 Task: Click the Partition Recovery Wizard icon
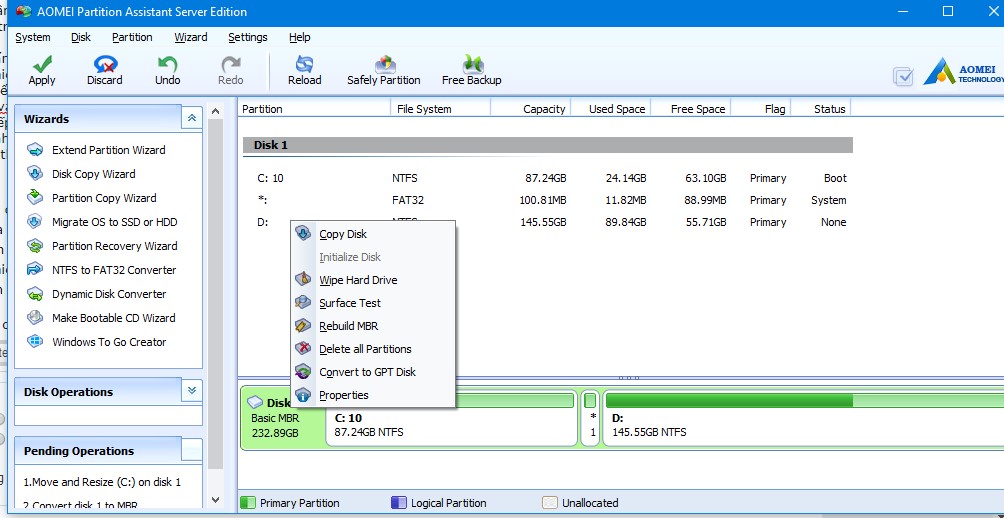[x=35, y=246]
